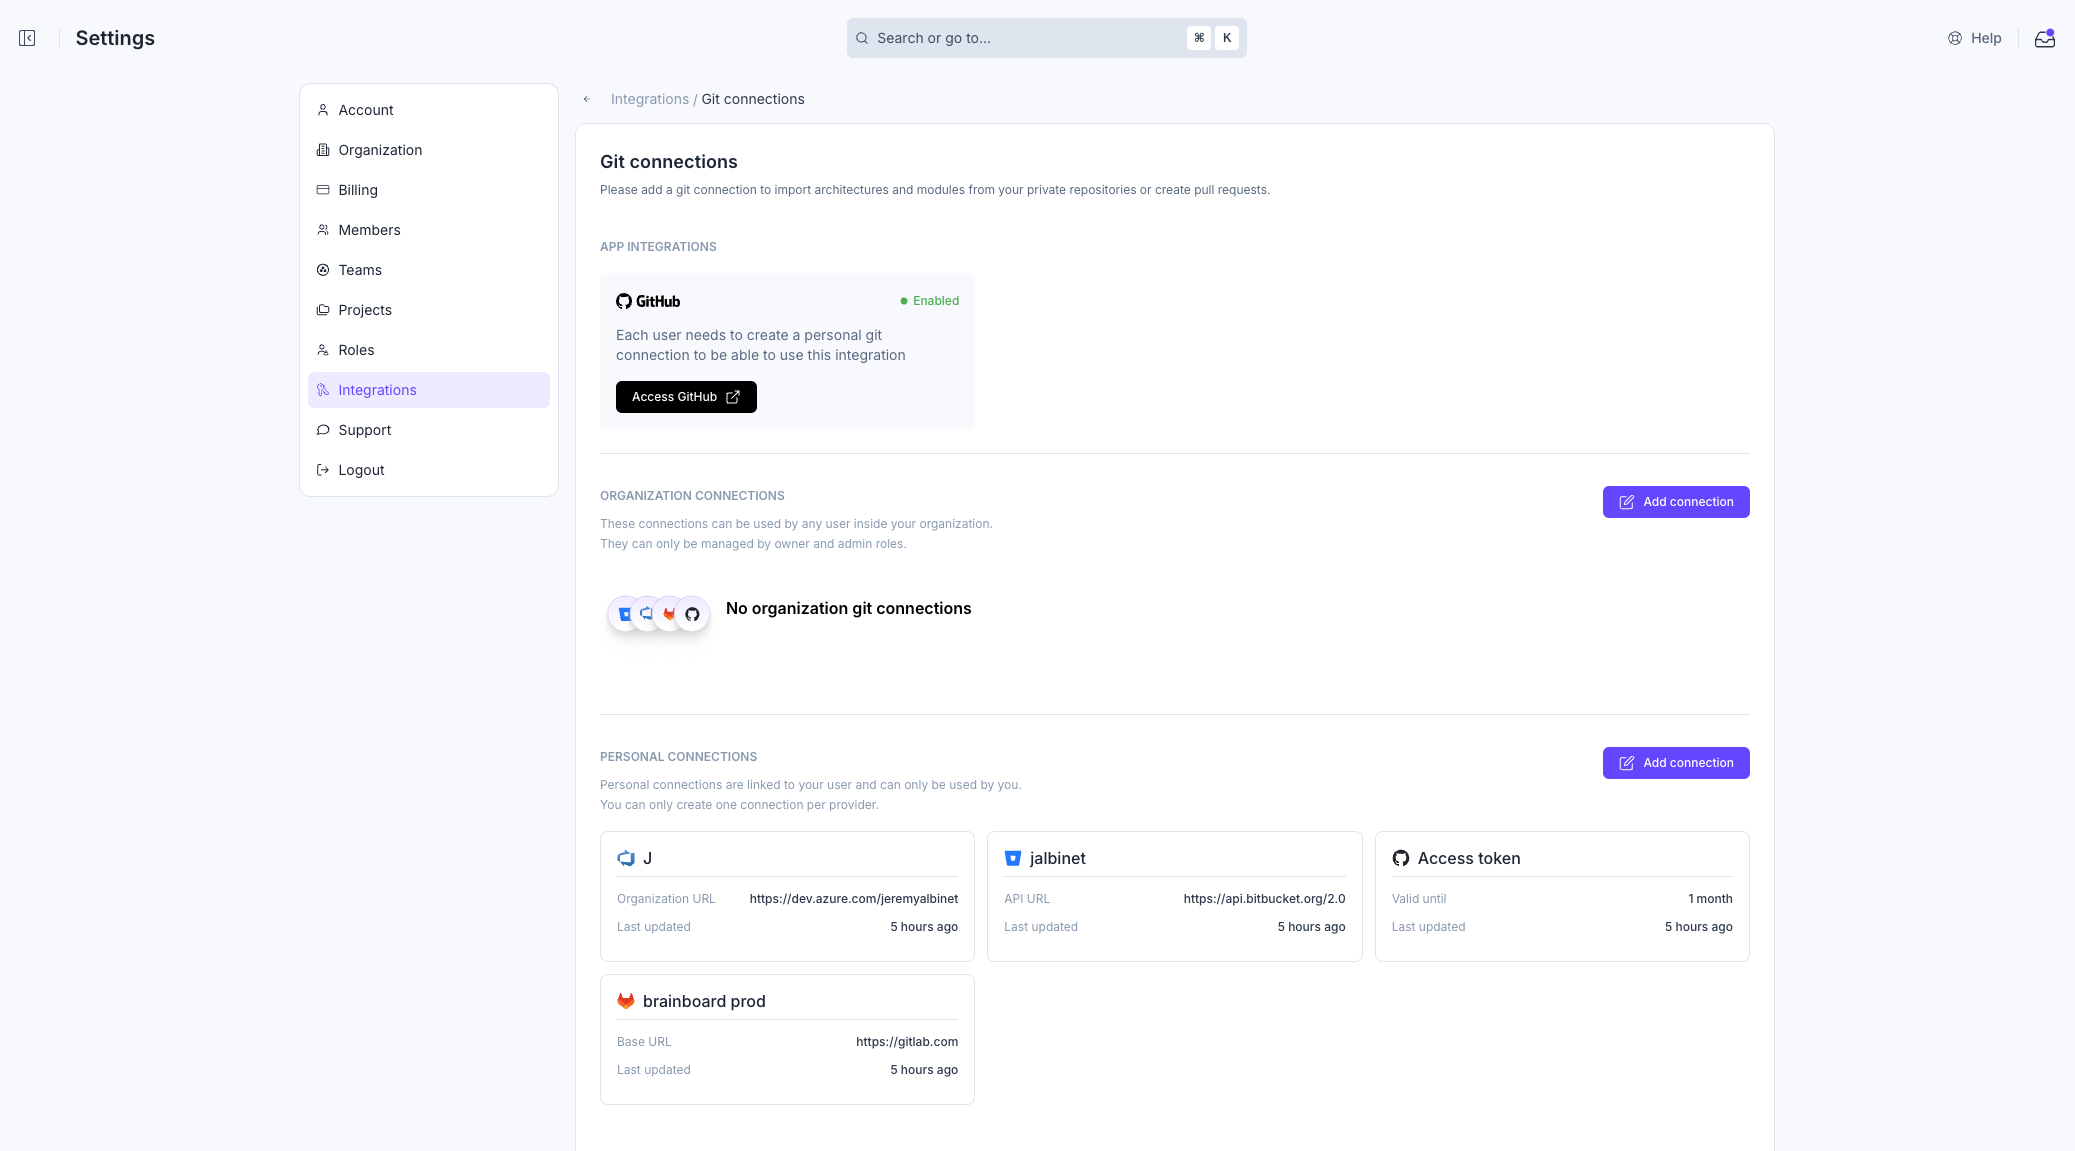Collapse the sidebar panel icon
The image size is (2075, 1151).
(x=27, y=38)
